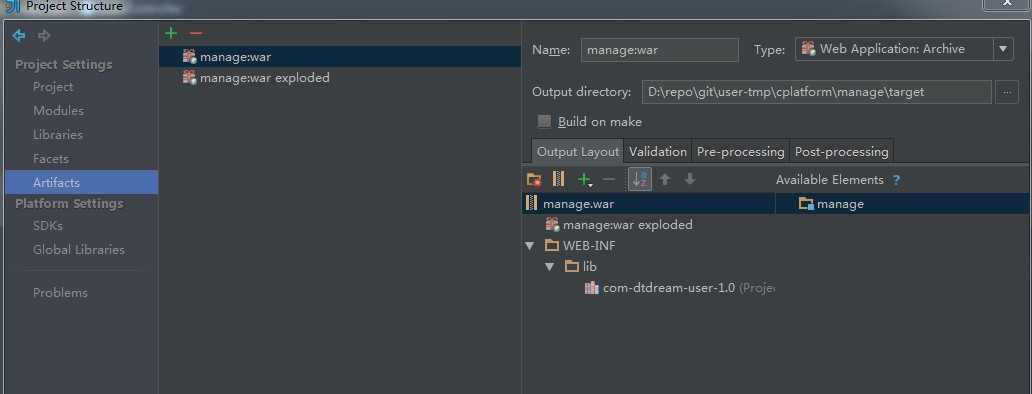The image size is (1032, 394).
Task: Click the create archive icon in layout toolbar
Action: click(558, 178)
